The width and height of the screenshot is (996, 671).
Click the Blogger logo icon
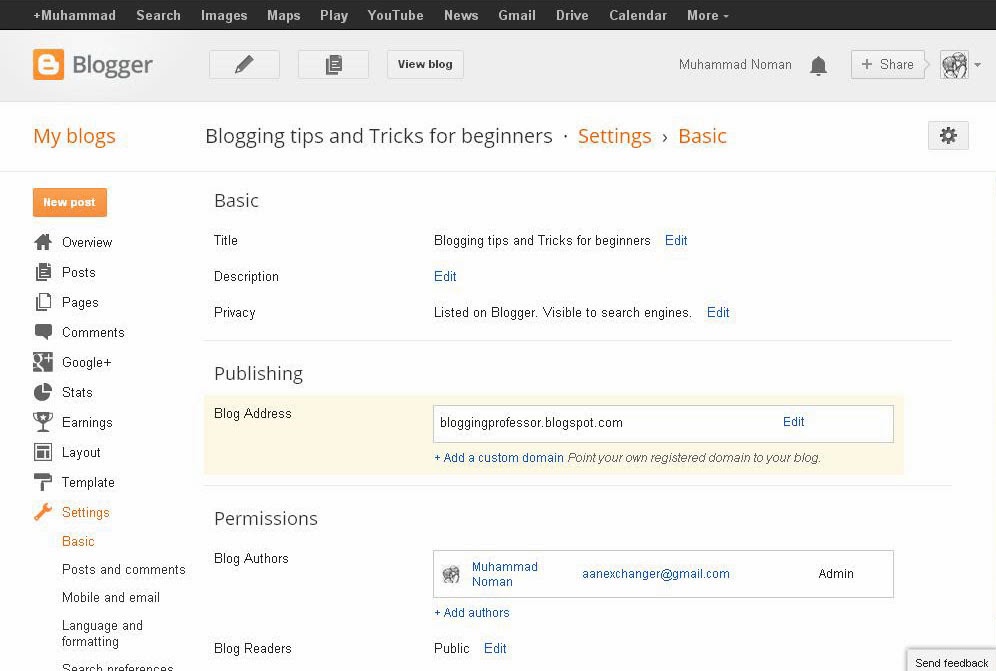point(48,64)
